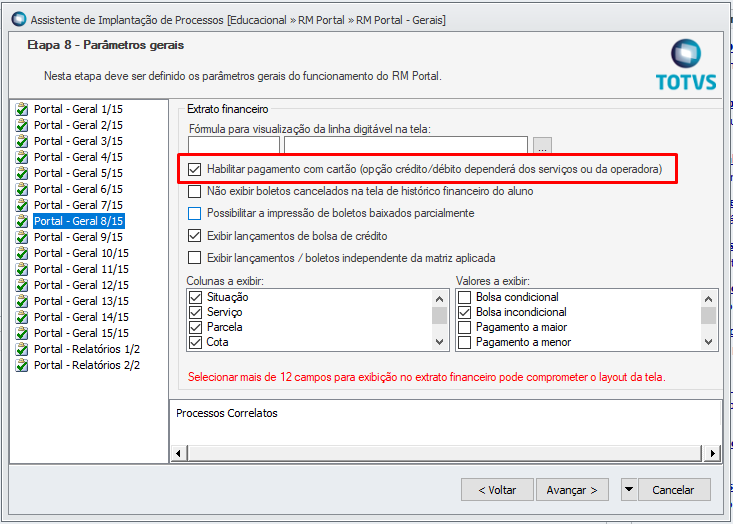Click the Processos Correlatos horizontal scrollbar track

tap(445, 453)
